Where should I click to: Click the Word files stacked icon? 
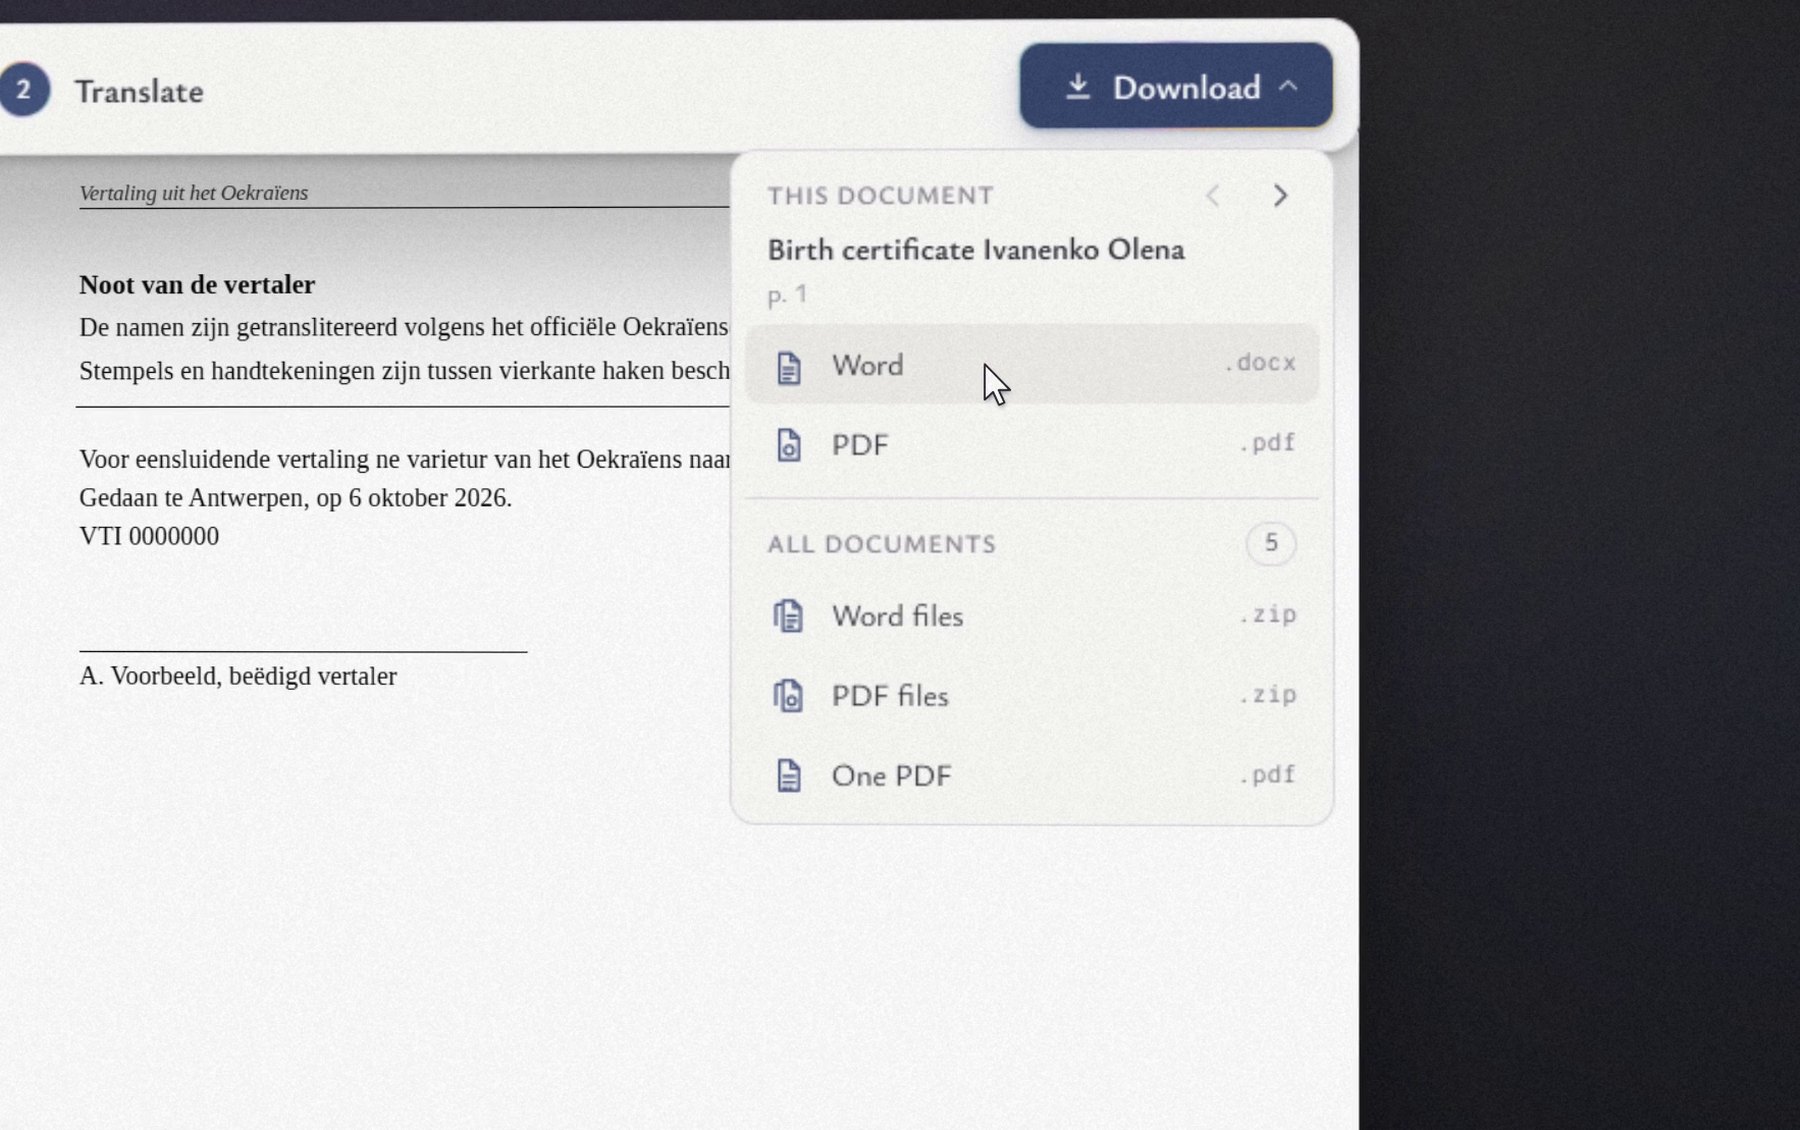[788, 616]
